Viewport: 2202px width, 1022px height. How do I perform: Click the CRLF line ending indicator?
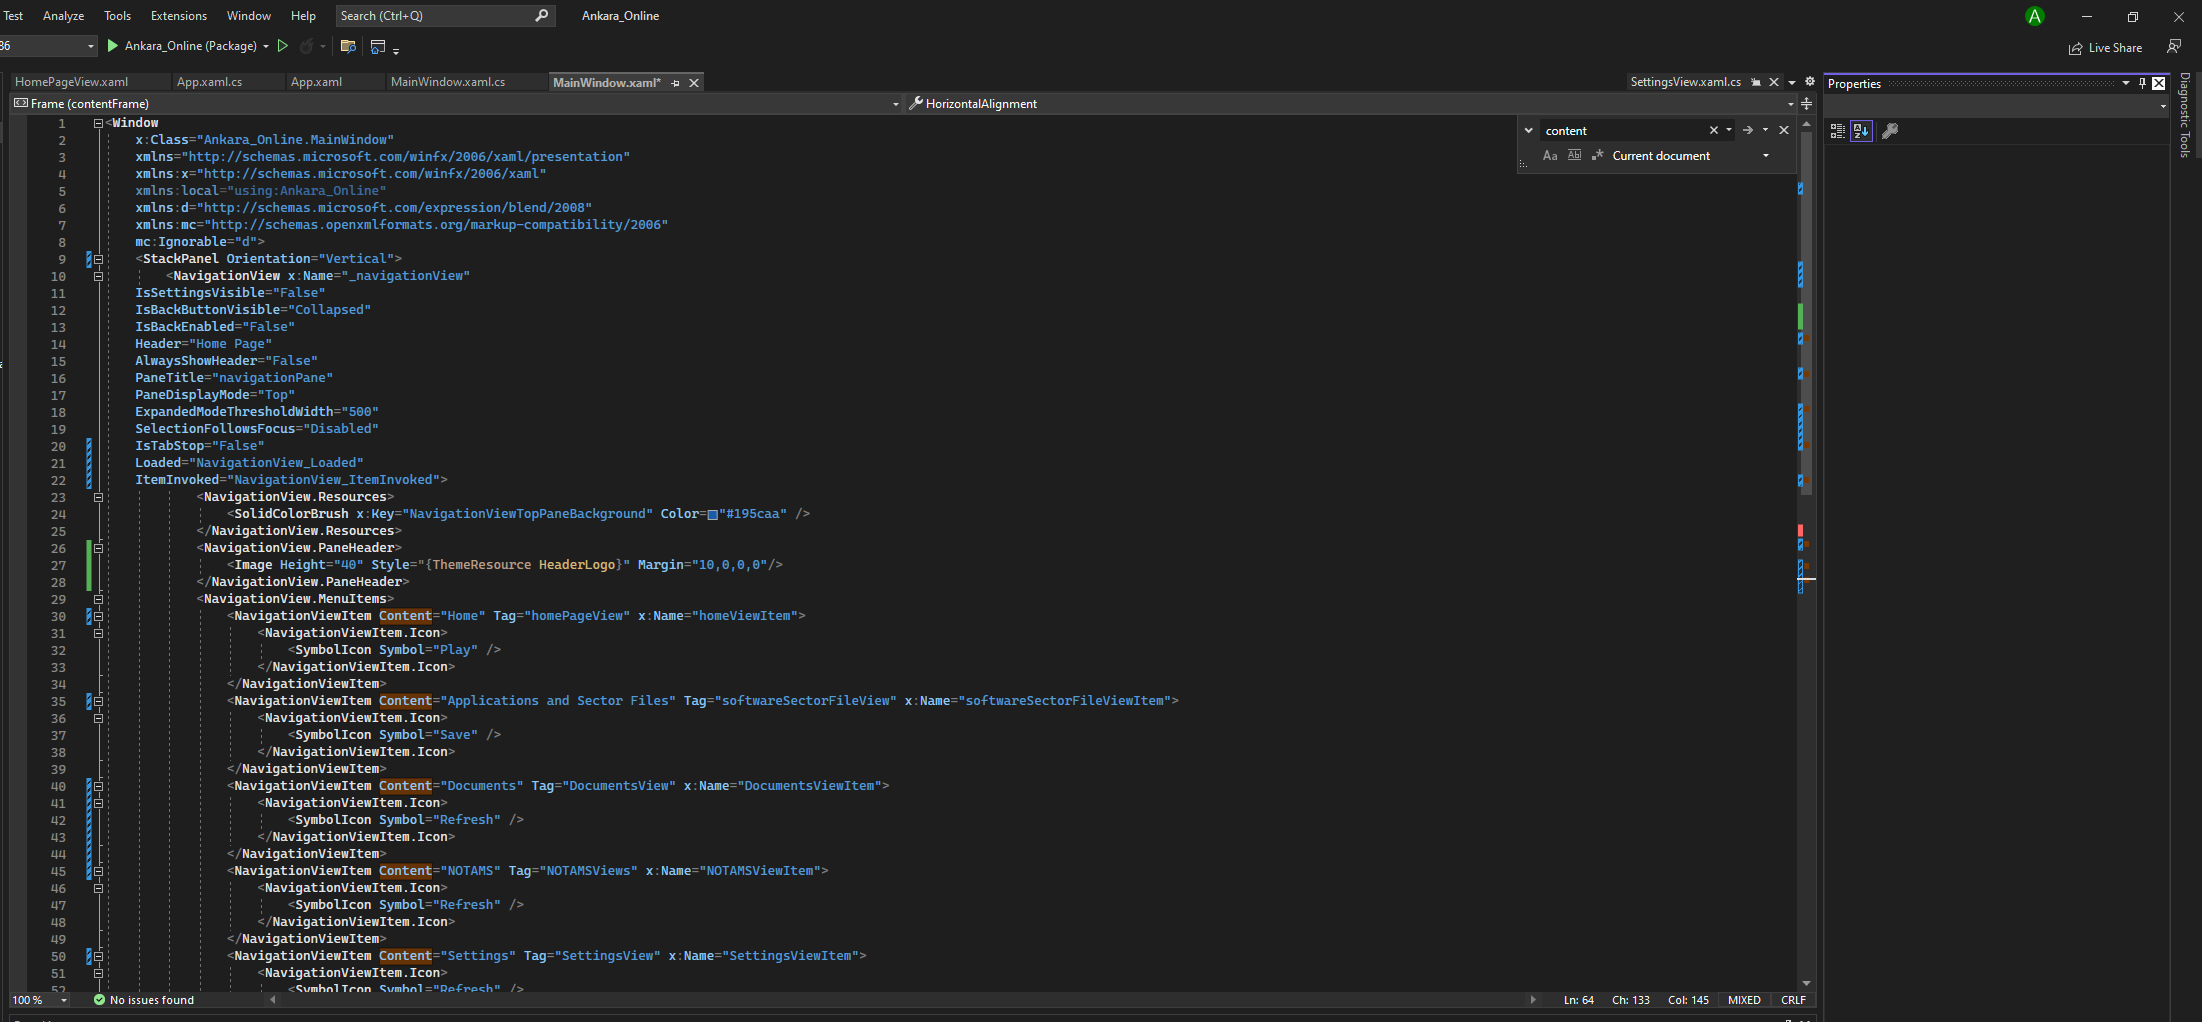pos(1793,1000)
